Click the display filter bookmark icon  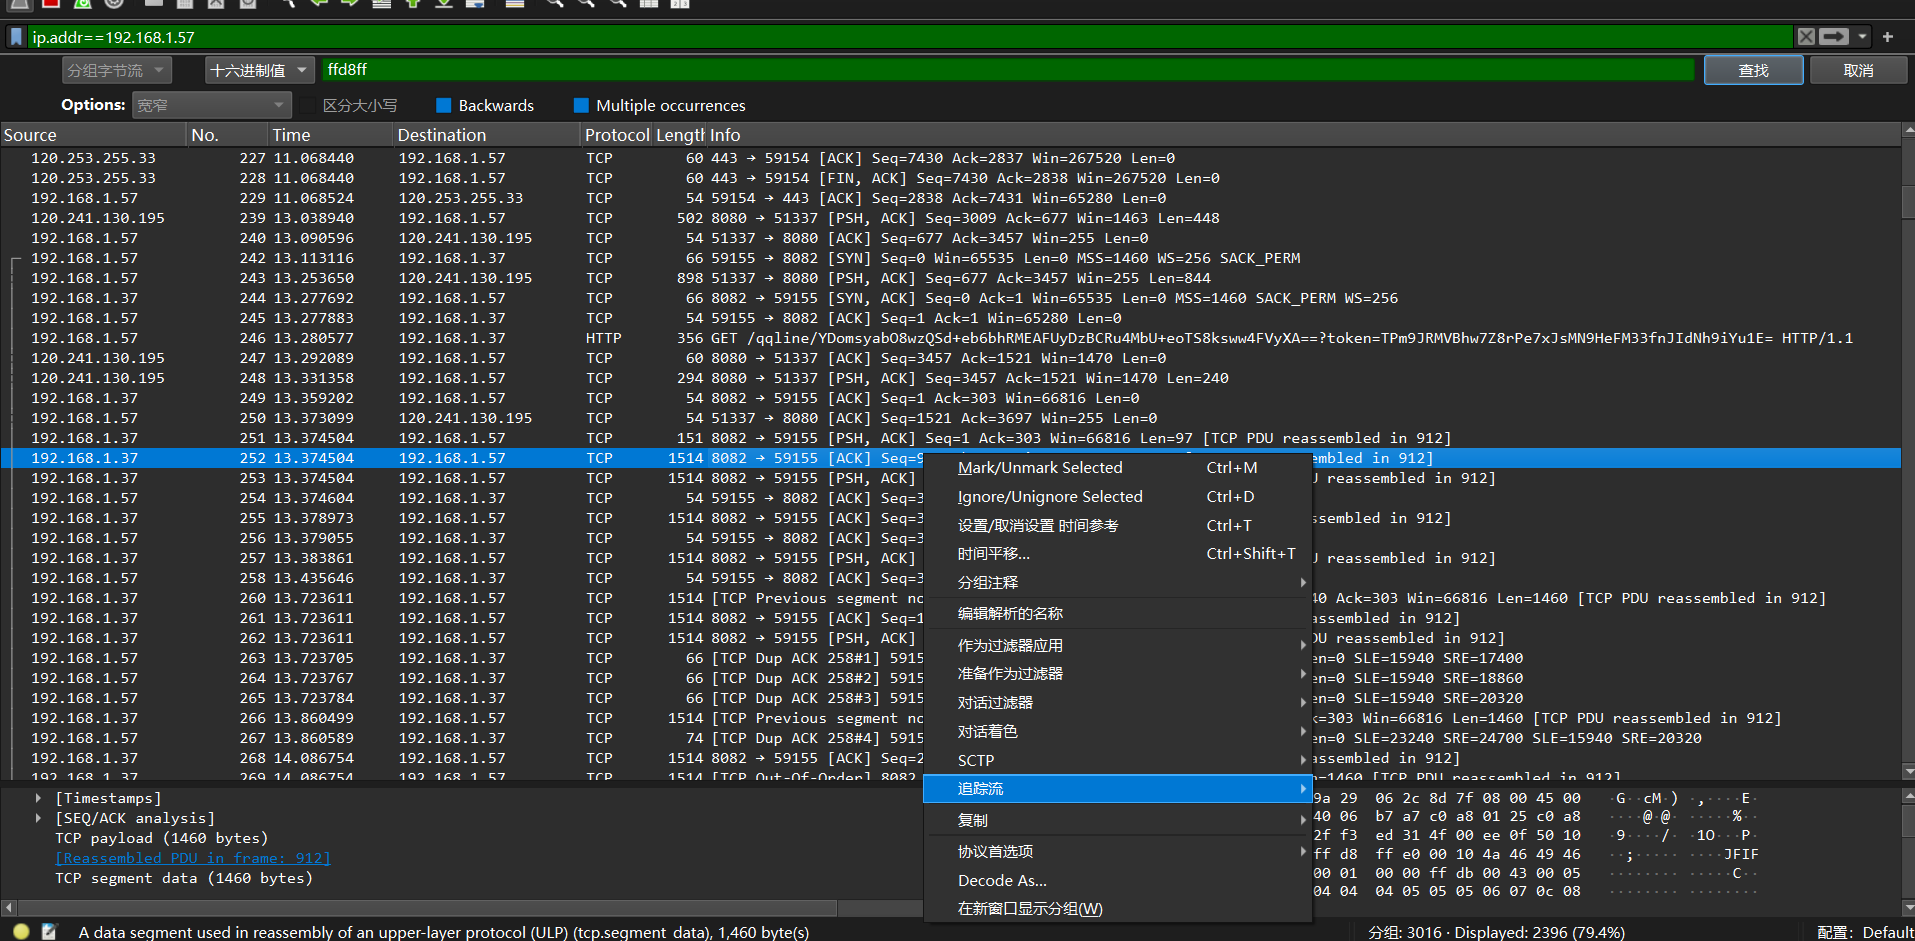(x=16, y=37)
